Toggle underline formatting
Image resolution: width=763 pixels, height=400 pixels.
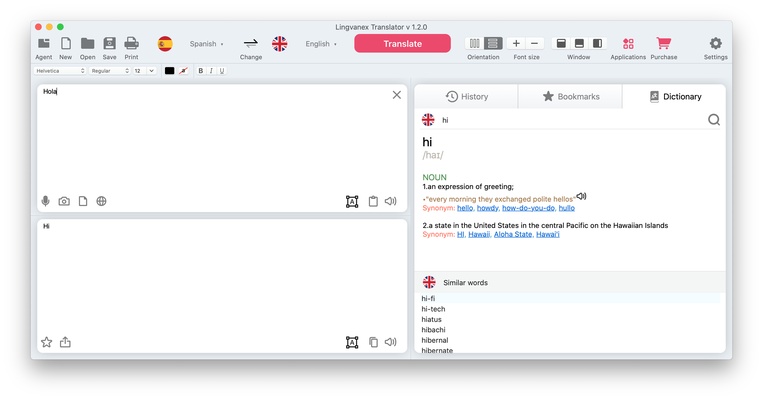tap(222, 71)
